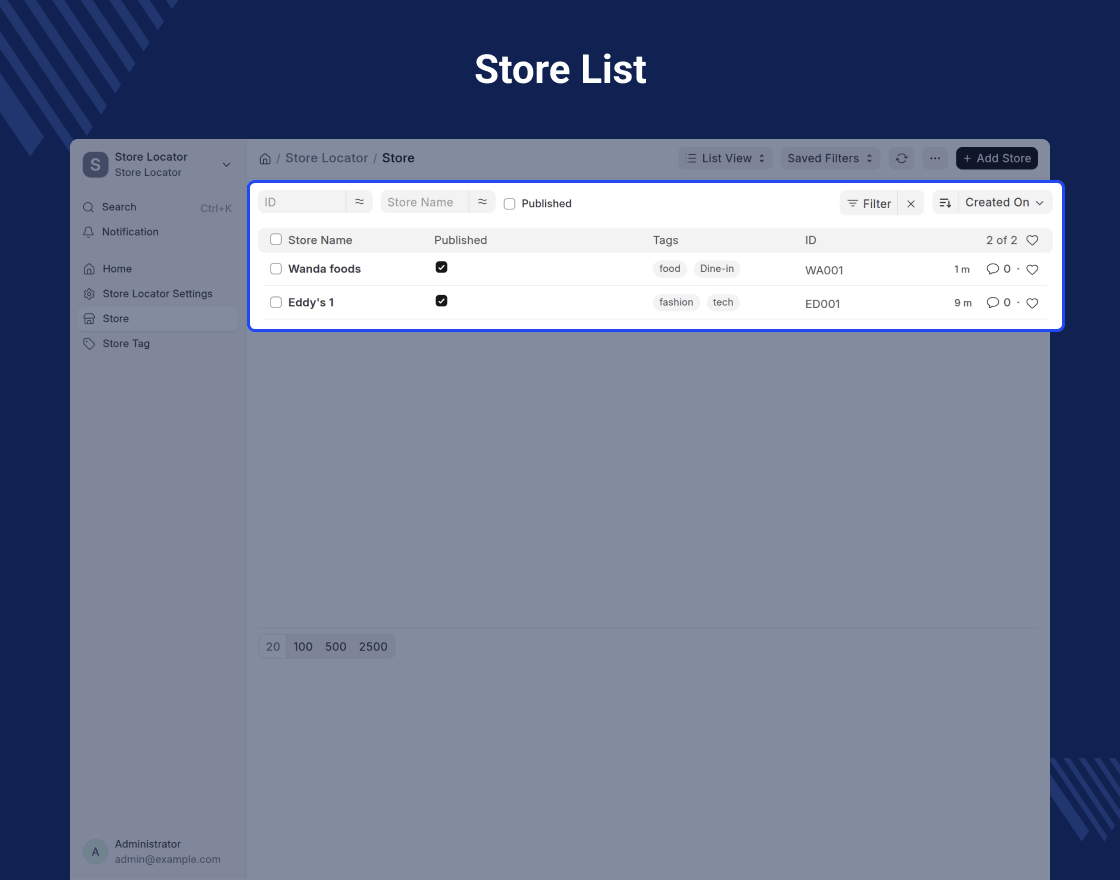Image resolution: width=1120 pixels, height=880 pixels.
Task: Click Store Locator breadcrumb link
Action: pyautogui.click(x=326, y=159)
